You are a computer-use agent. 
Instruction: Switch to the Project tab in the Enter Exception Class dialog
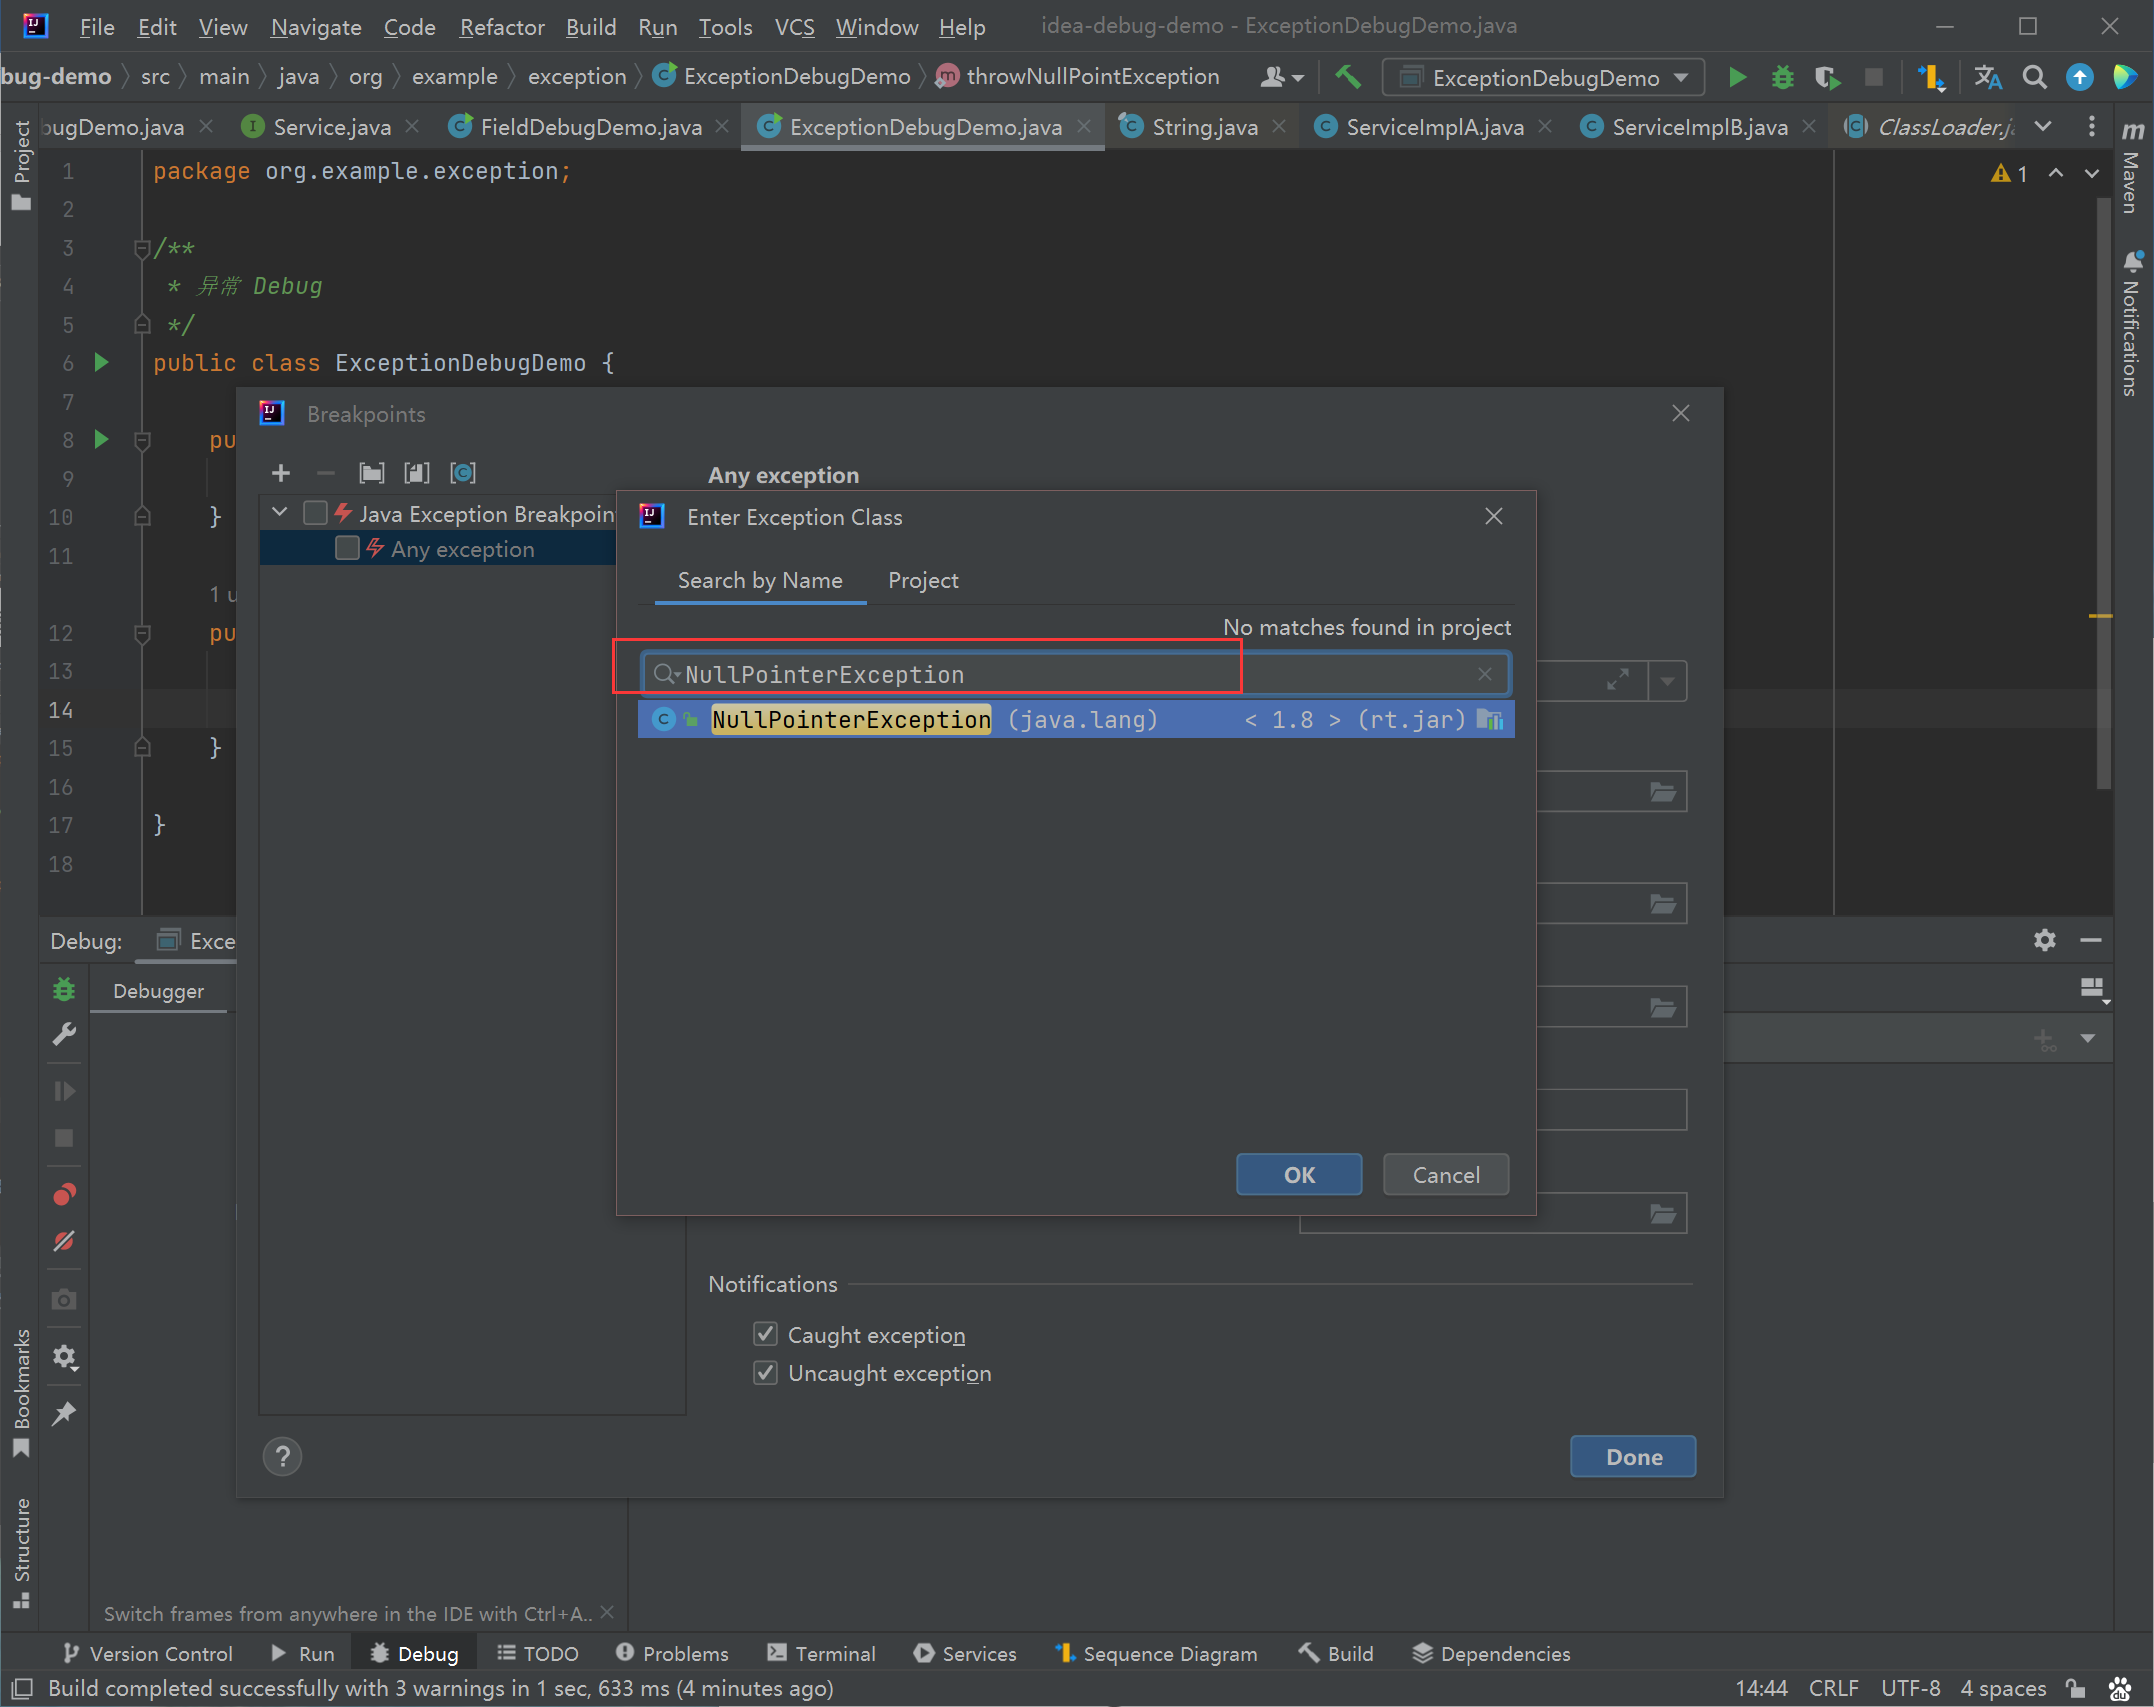922,580
